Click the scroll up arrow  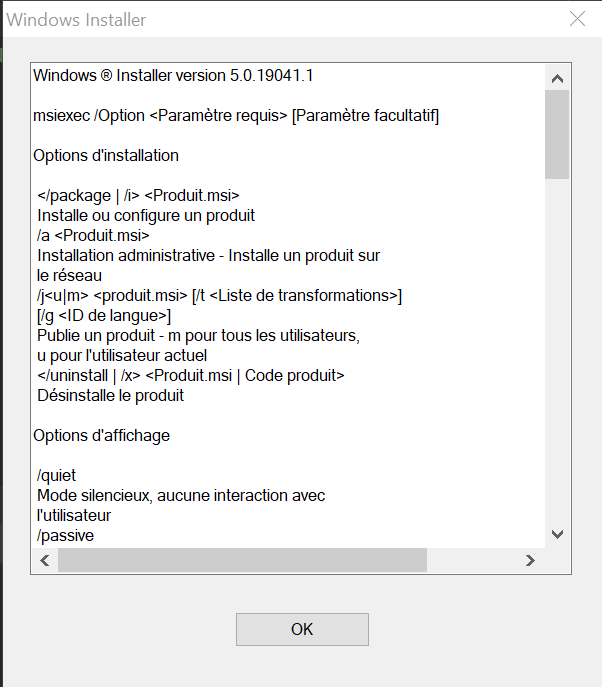[557, 78]
